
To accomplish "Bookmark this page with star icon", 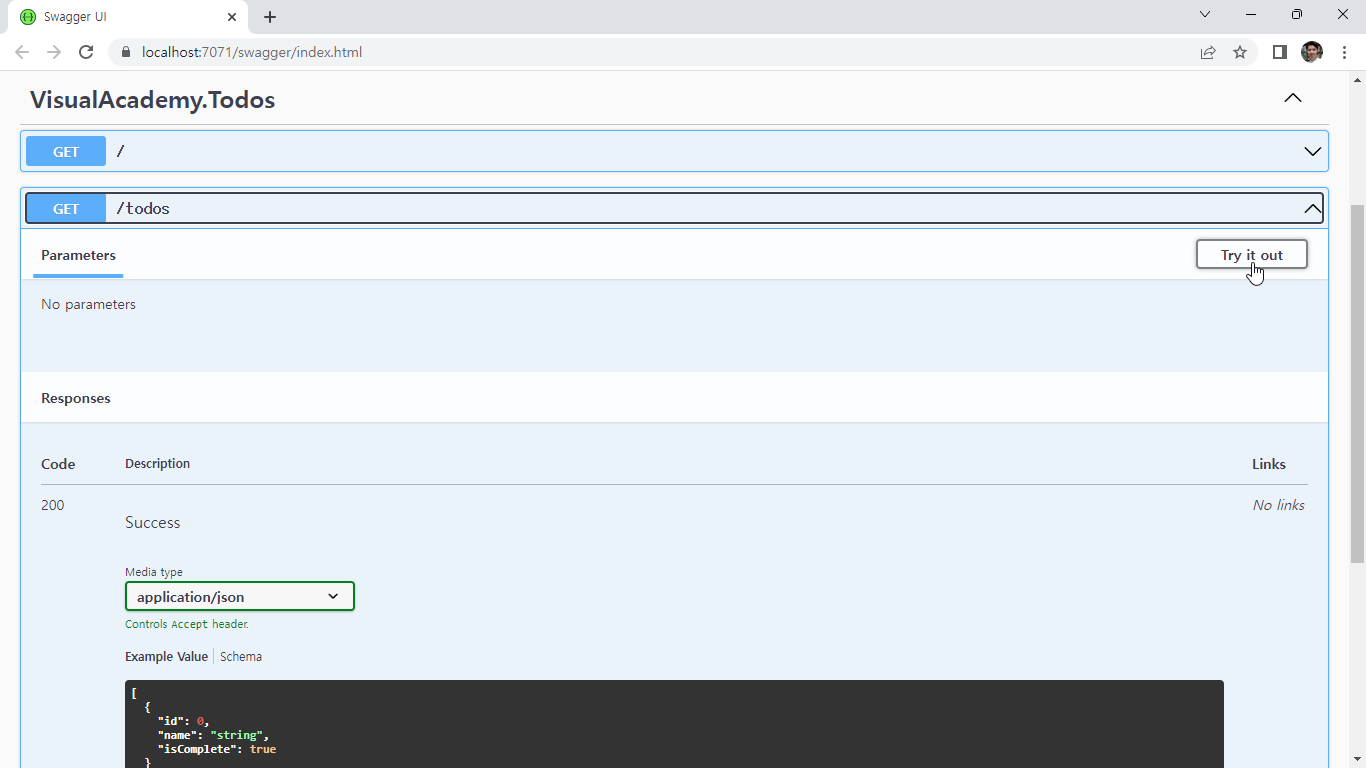I will click(x=1240, y=52).
